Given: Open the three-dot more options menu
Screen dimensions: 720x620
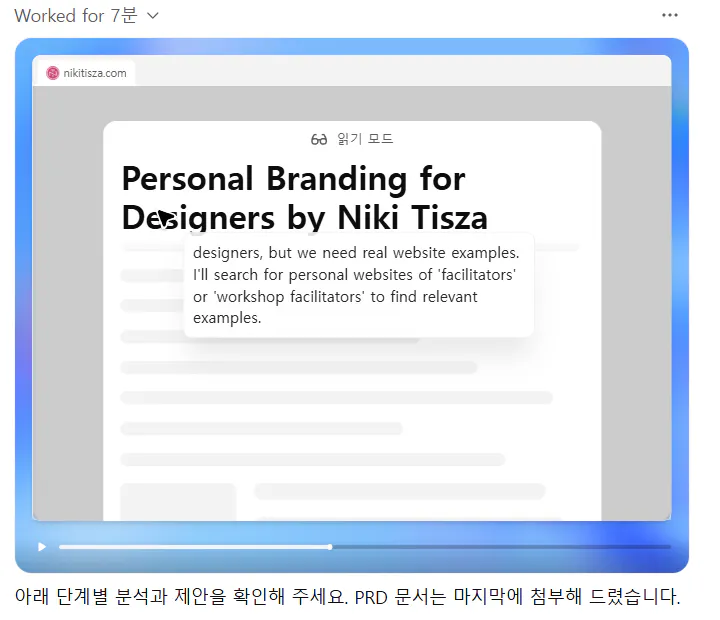Looking at the screenshot, I should click(669, 15).
